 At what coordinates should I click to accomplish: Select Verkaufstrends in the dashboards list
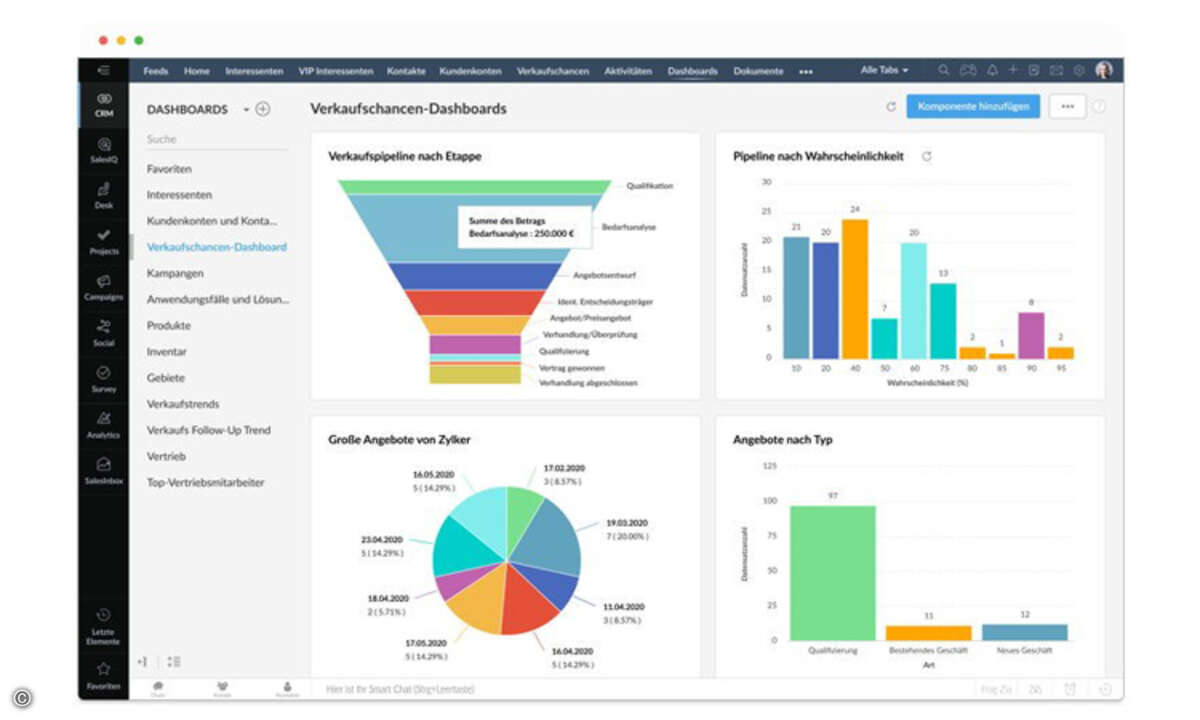click(183, 404)
